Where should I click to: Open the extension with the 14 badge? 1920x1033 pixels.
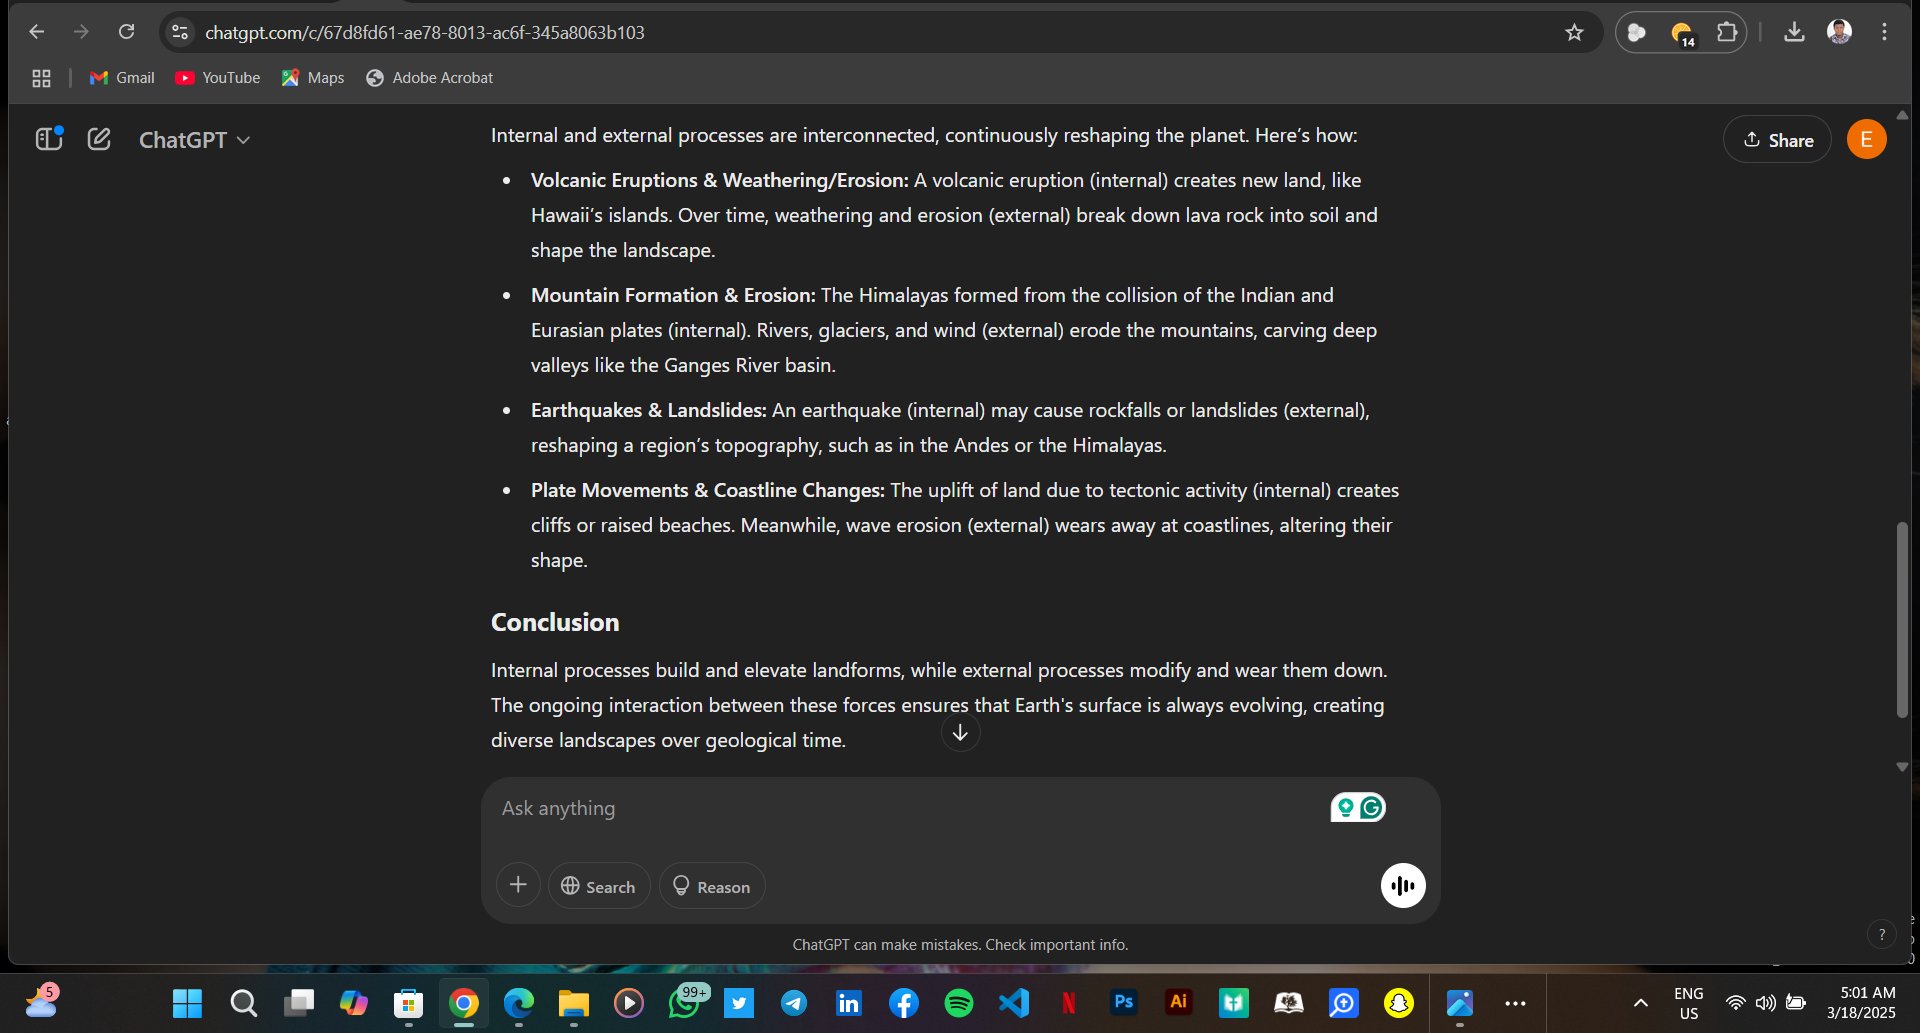[1682, 33]
